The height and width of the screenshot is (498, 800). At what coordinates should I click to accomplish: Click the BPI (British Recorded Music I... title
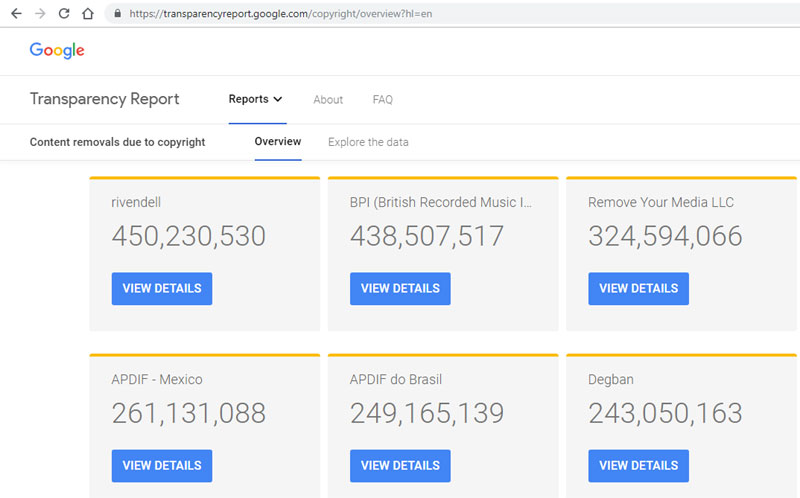[441, 203]
